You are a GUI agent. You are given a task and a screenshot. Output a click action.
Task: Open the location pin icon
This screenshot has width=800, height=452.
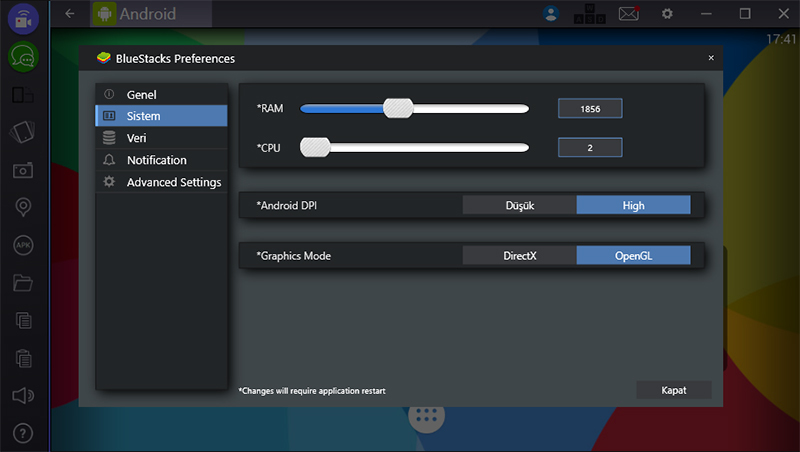coord(23,207)
